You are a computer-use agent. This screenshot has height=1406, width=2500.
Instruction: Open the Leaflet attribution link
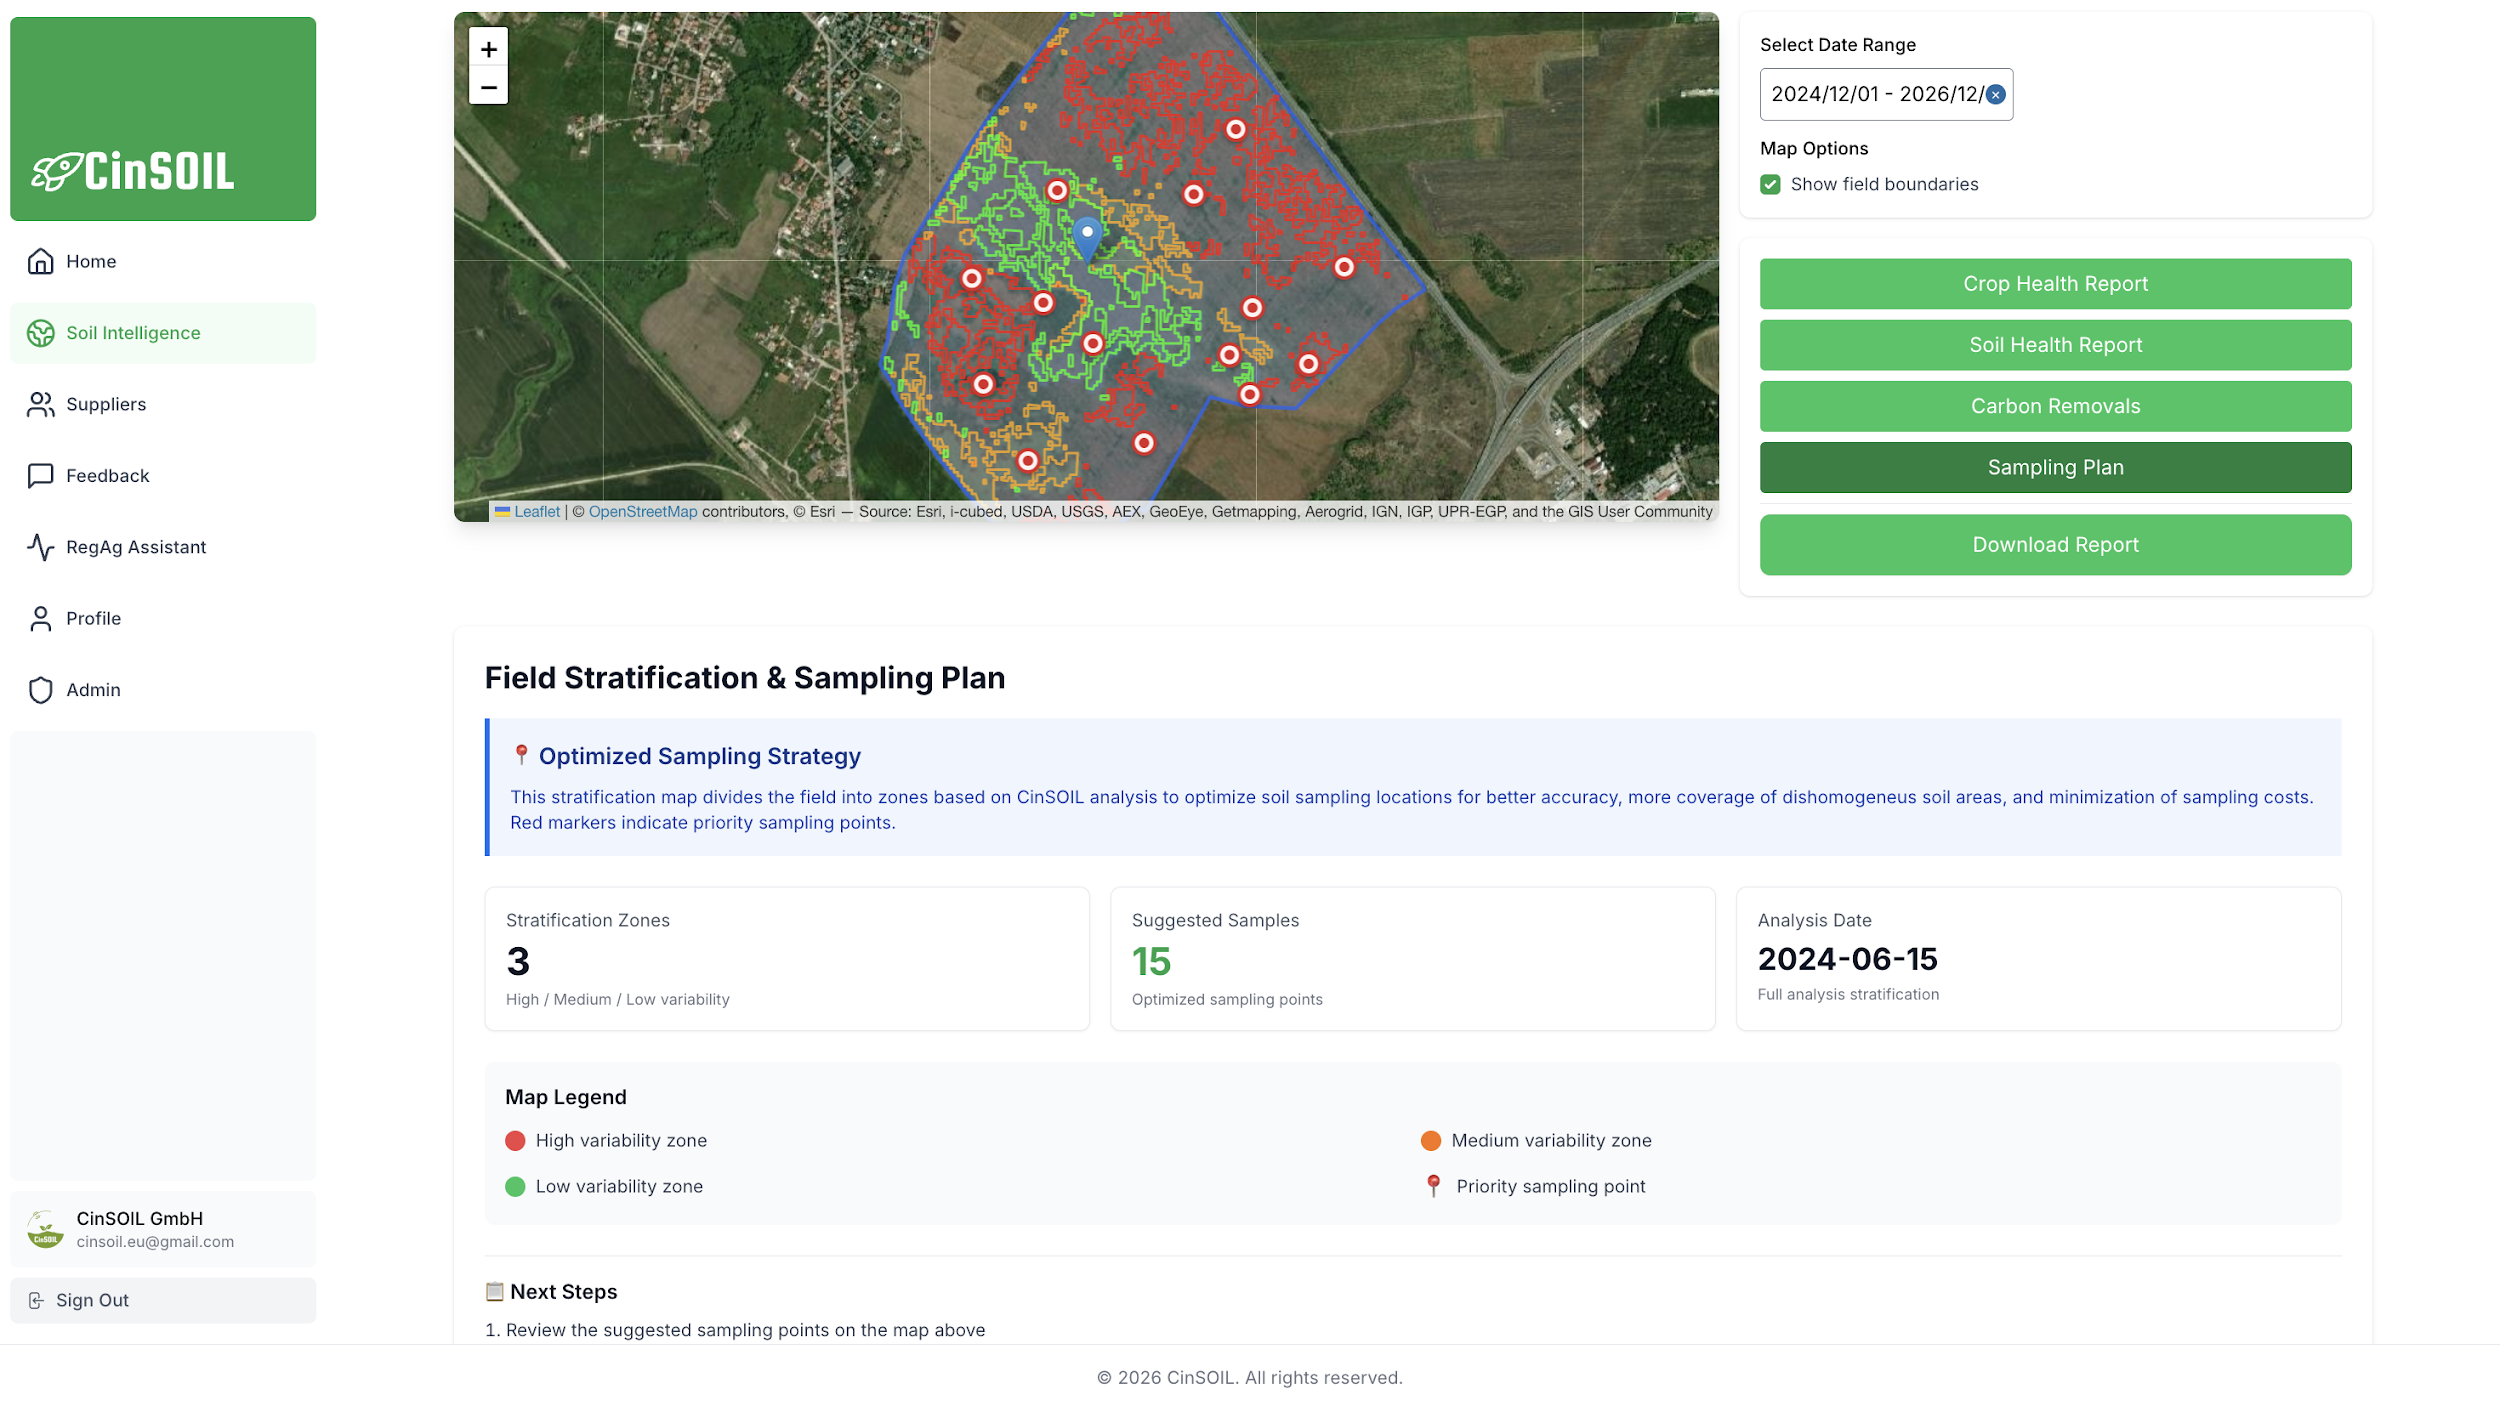(537, 512)
